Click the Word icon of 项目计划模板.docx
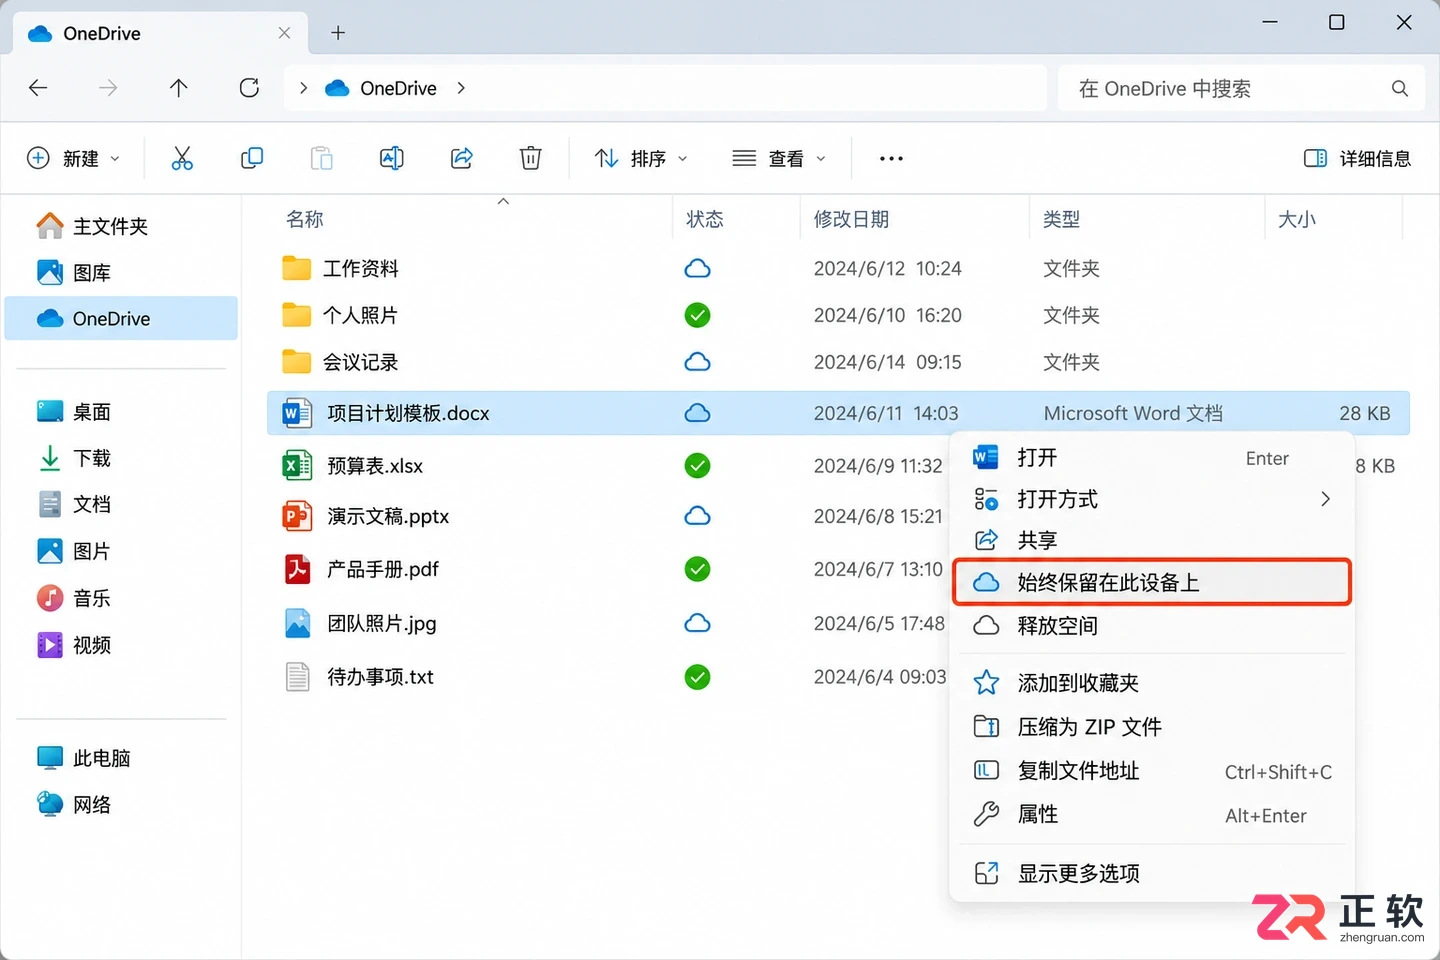The image size is (1440, 960). click(296, 413)
